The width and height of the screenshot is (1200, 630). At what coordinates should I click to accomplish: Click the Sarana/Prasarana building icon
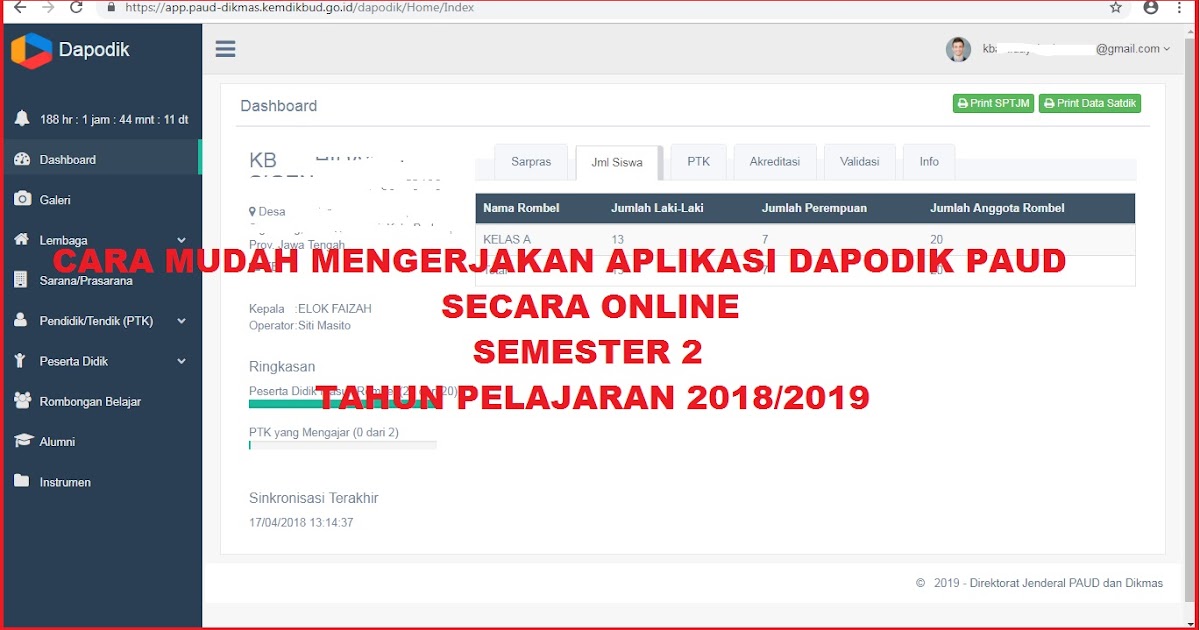21,280
